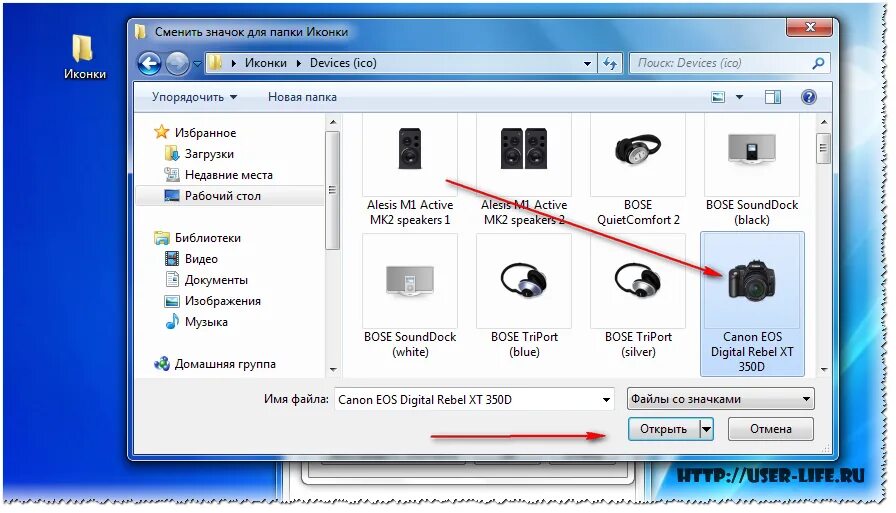Open Загрузки in the sidebar
The width and height of the screenshot is (896, 513).
(x=209, y=154)
